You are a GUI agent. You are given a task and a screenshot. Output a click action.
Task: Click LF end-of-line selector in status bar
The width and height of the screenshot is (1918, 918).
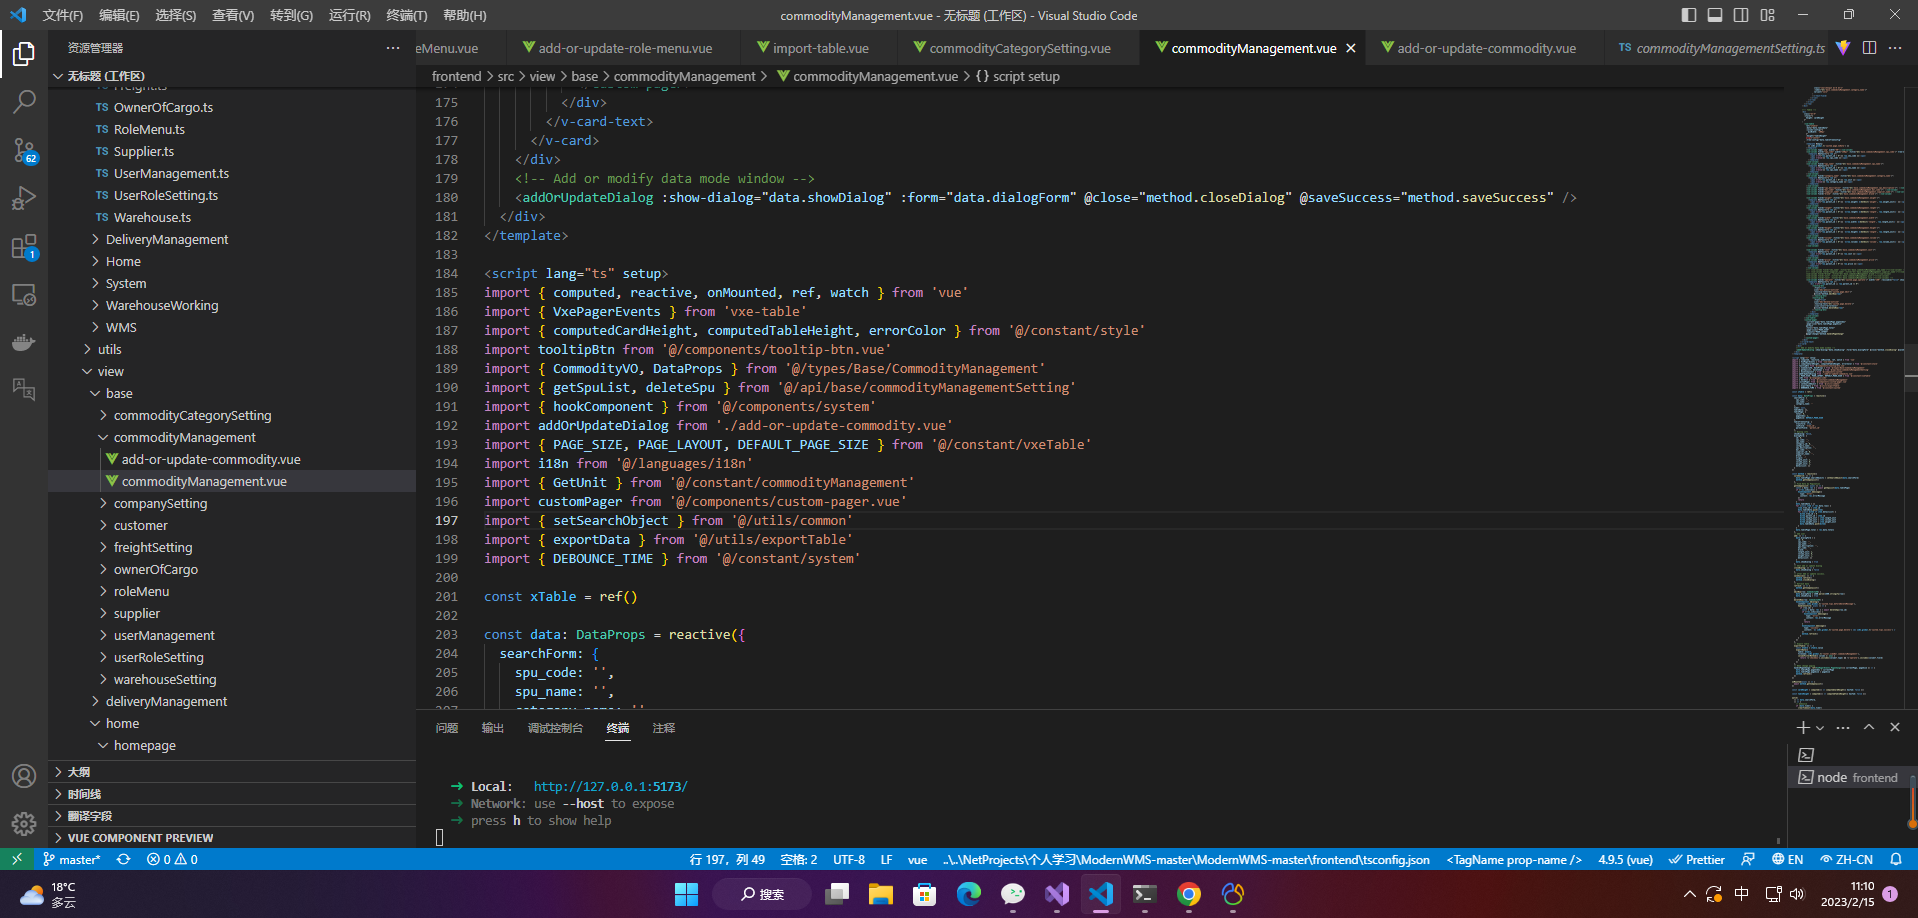pyautogui.click(x=886, y=859)
